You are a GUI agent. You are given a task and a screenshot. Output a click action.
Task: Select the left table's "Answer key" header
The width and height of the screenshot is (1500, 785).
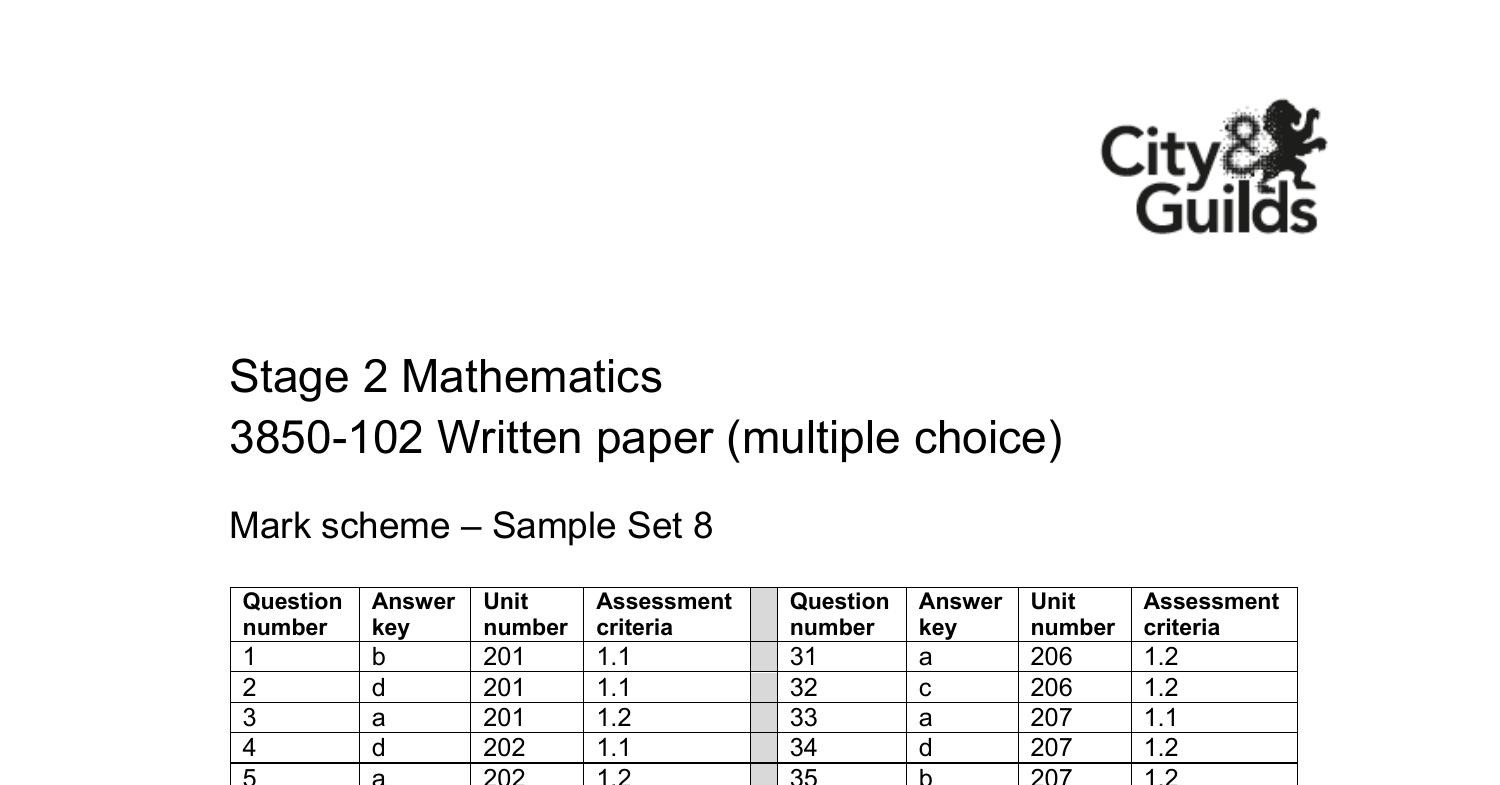[413, 614]
